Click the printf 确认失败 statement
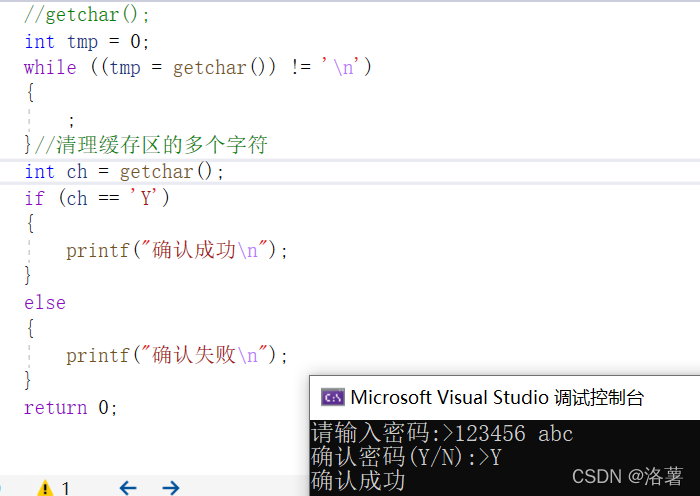Screen dimensions: 700x496 pyautogui.click(x=177, y=355)
